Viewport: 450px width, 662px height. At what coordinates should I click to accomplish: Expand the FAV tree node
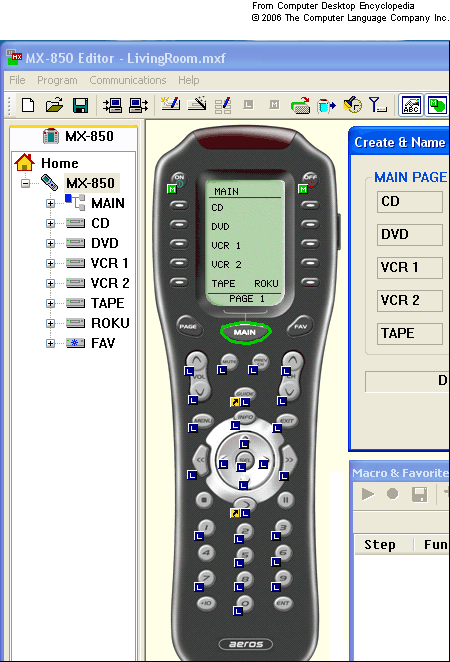(x=50, y=343)
